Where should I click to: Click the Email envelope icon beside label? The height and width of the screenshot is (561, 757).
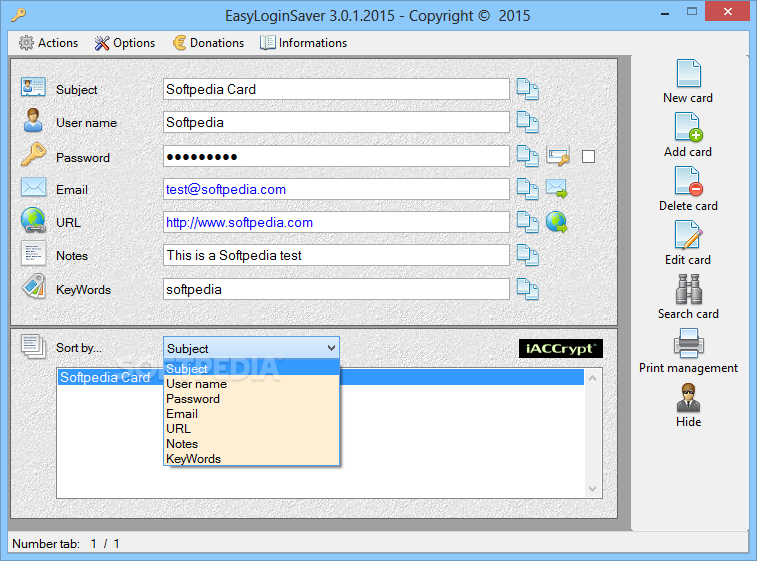[33, 187]
